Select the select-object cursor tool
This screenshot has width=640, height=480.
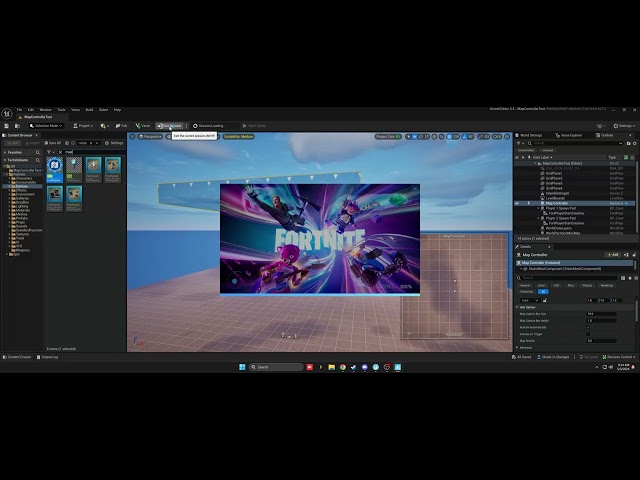408,137
